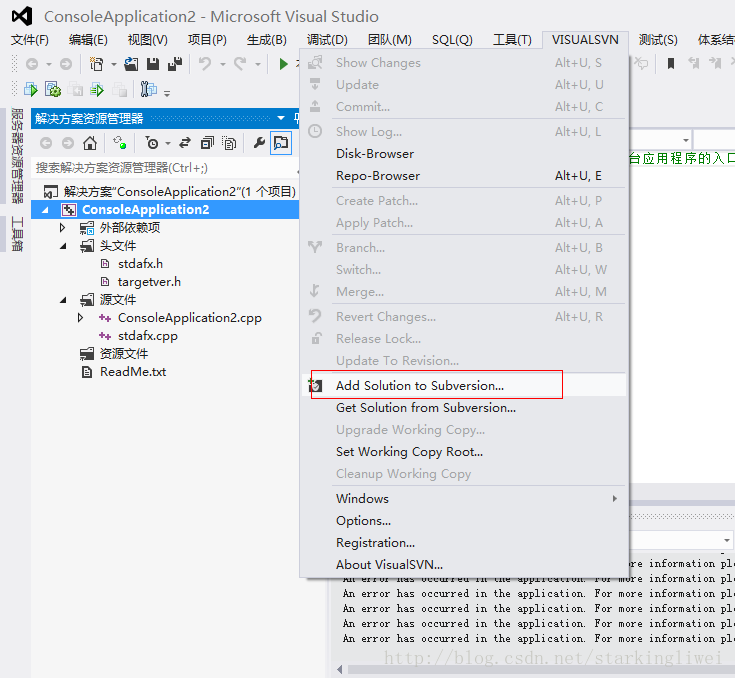Click the output pane's scroll-left arrow
This screenshot has height=678, width=735.
tap(340, 669)
